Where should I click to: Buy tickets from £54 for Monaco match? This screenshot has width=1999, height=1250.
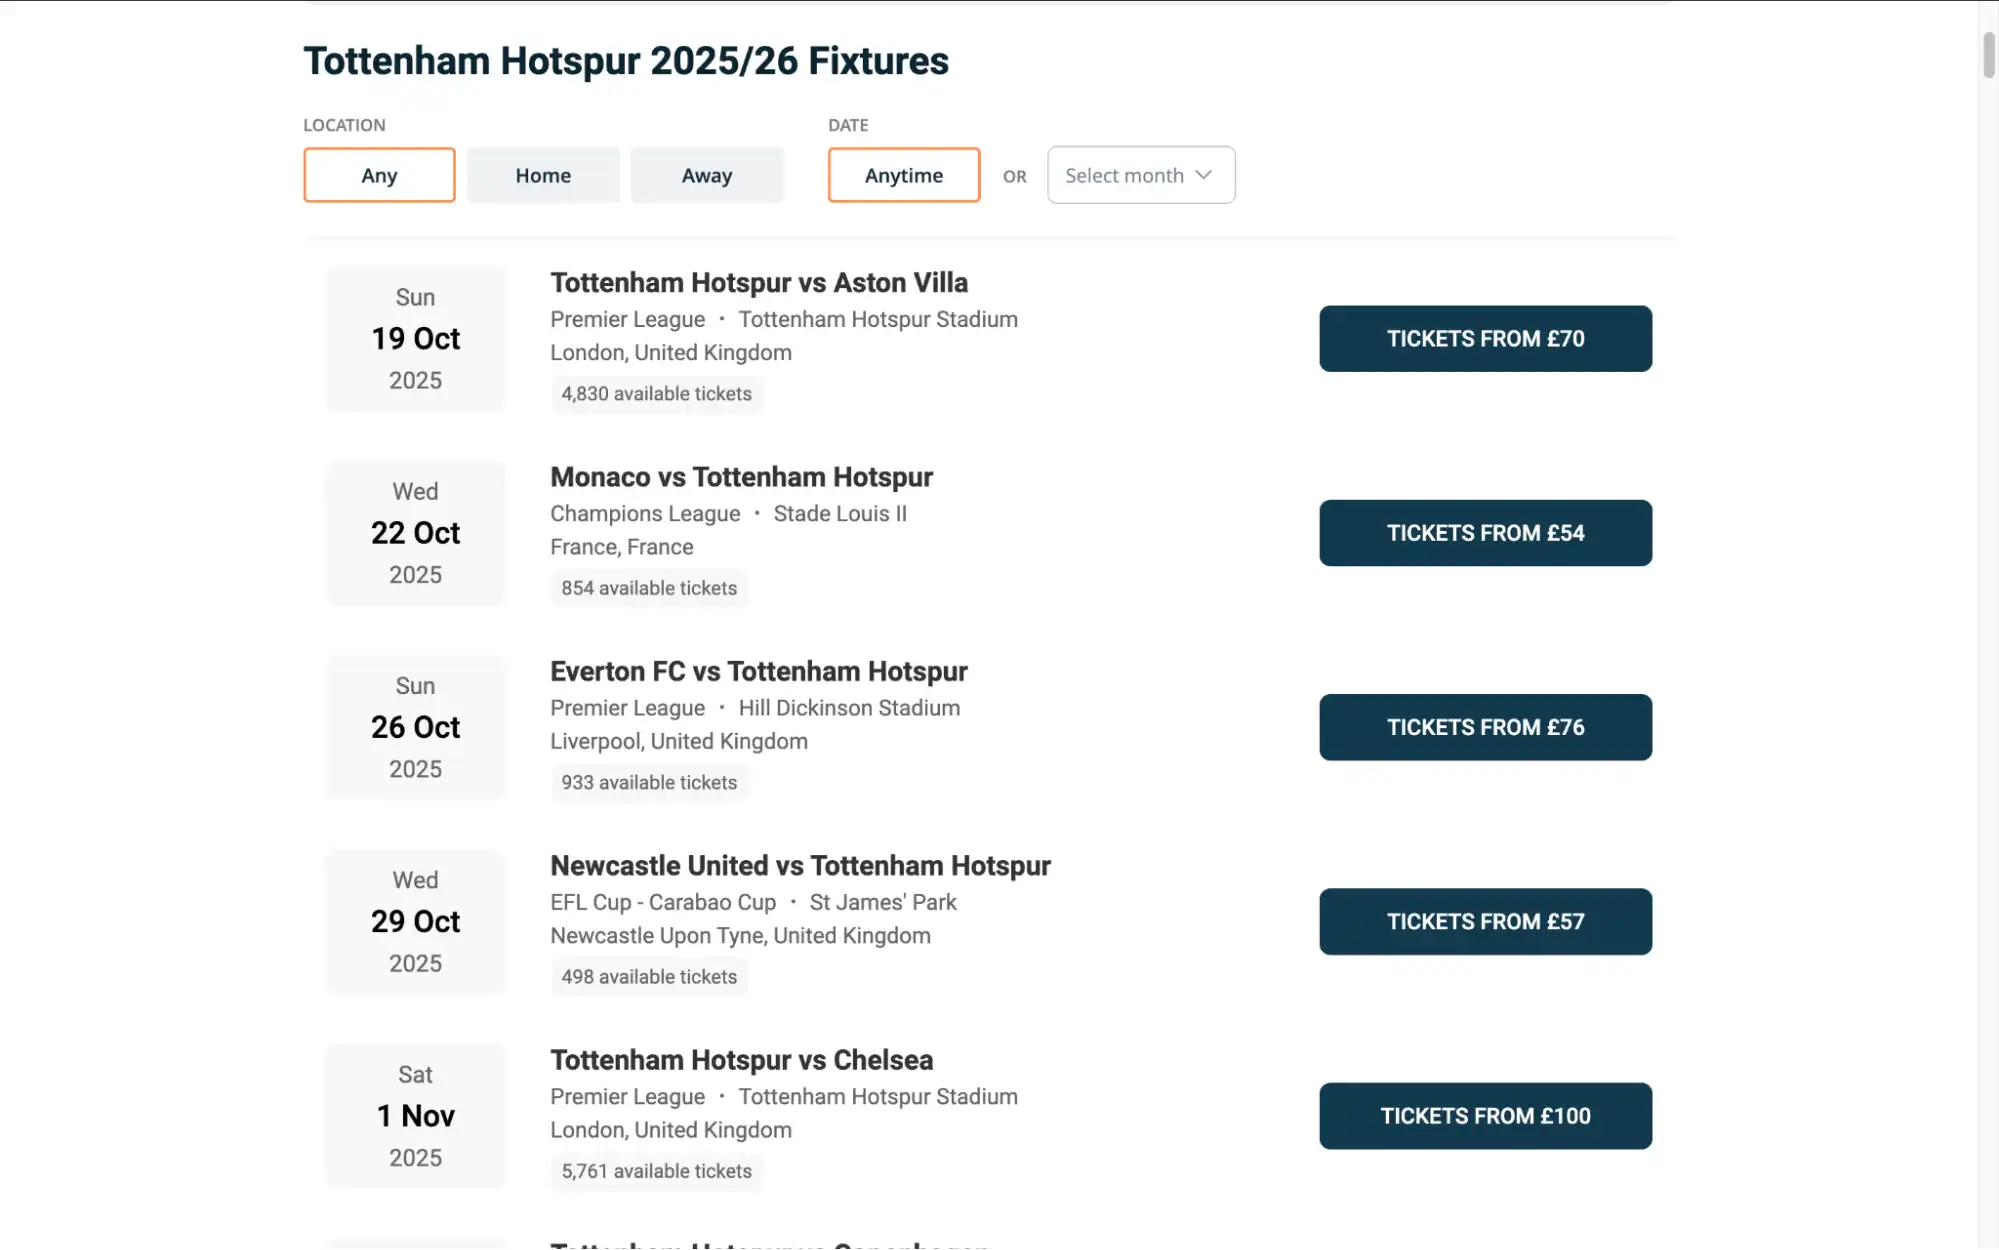[x=1484, y=533]
